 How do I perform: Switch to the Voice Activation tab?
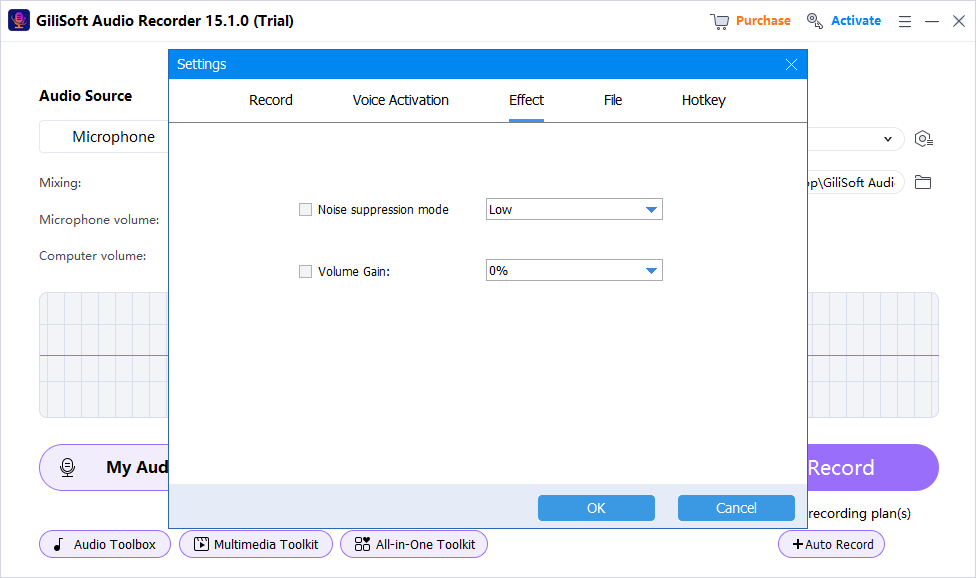pyautogui.click(x=400, y=100)
